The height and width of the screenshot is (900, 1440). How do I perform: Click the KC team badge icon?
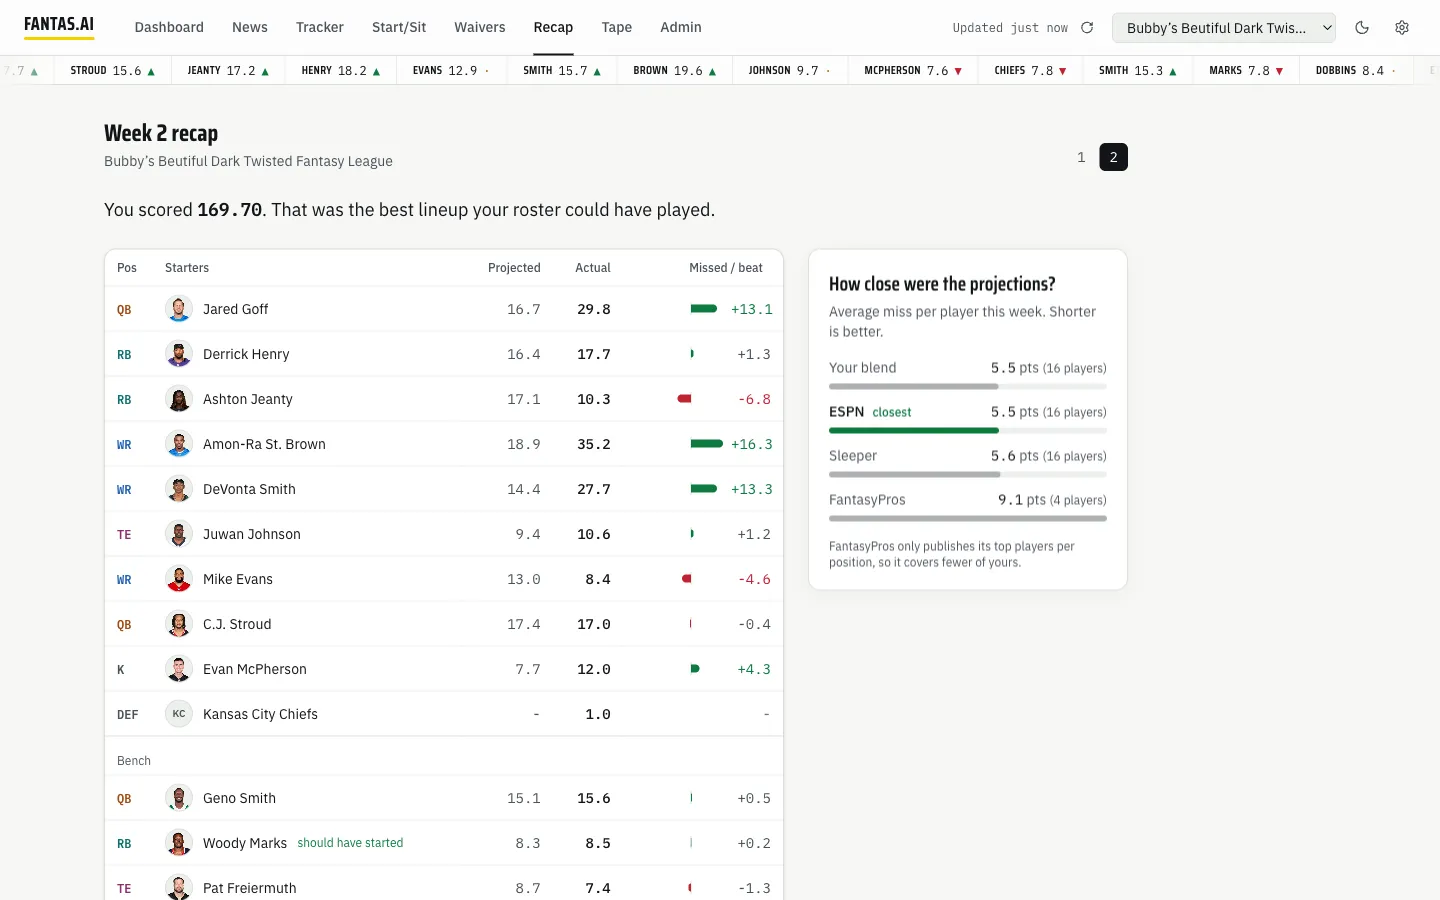pos(179,714)
